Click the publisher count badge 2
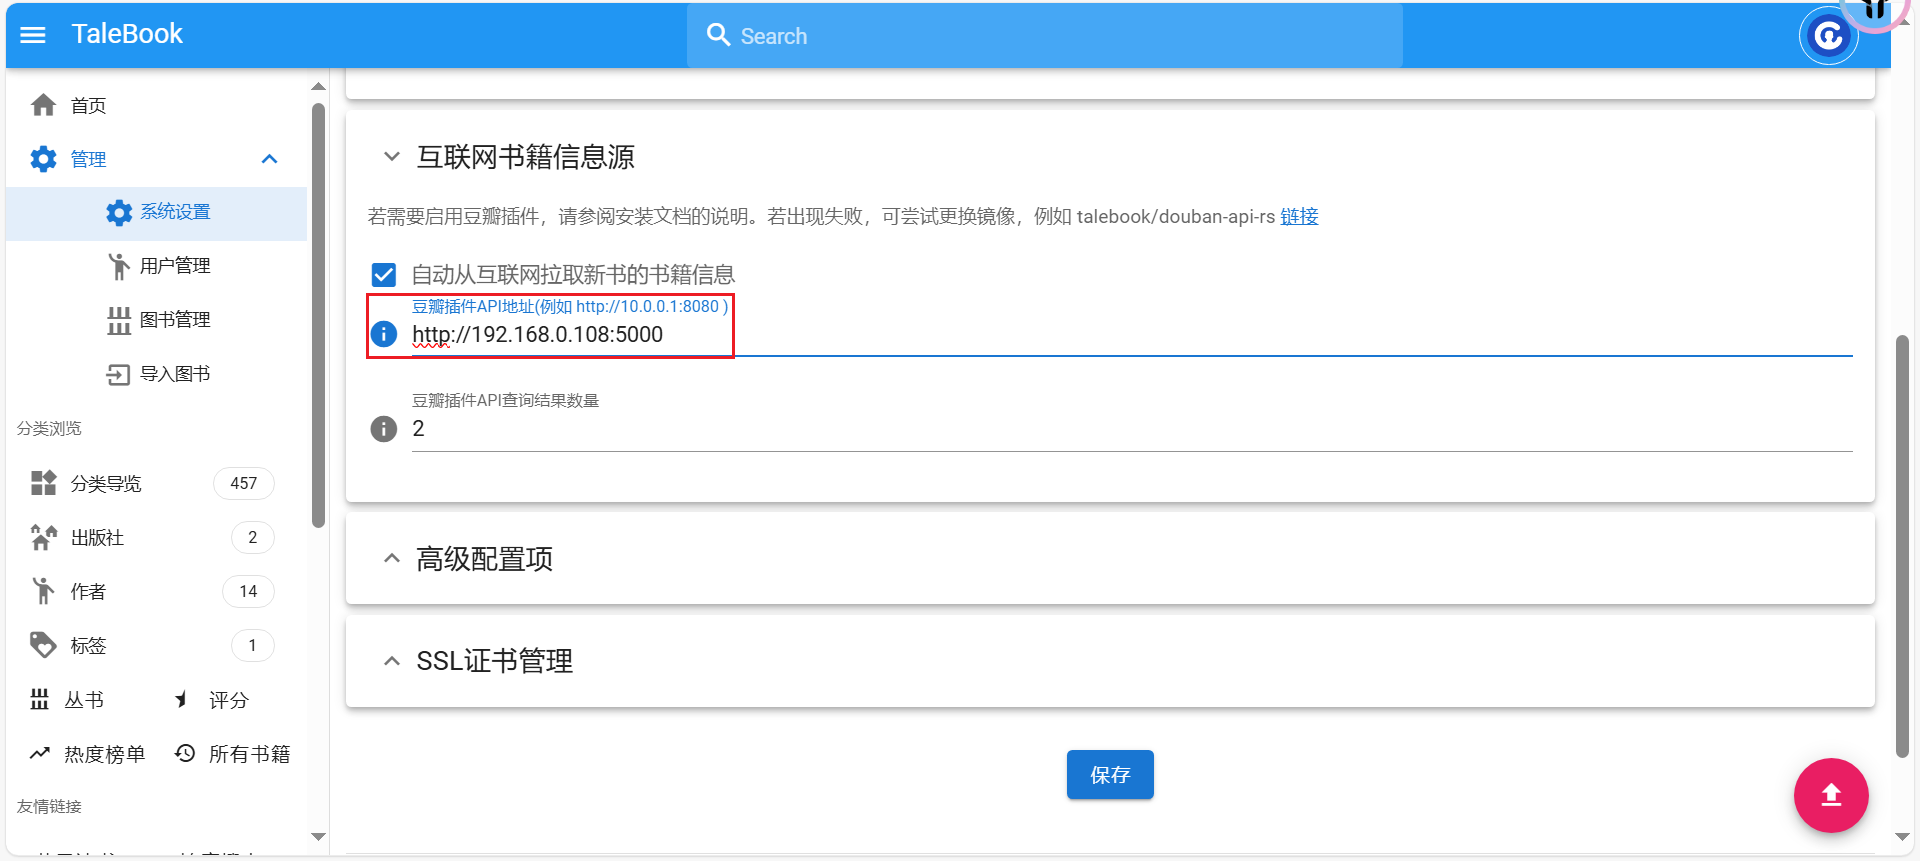Screen dimensions: 1920x861 click(252, 537)
